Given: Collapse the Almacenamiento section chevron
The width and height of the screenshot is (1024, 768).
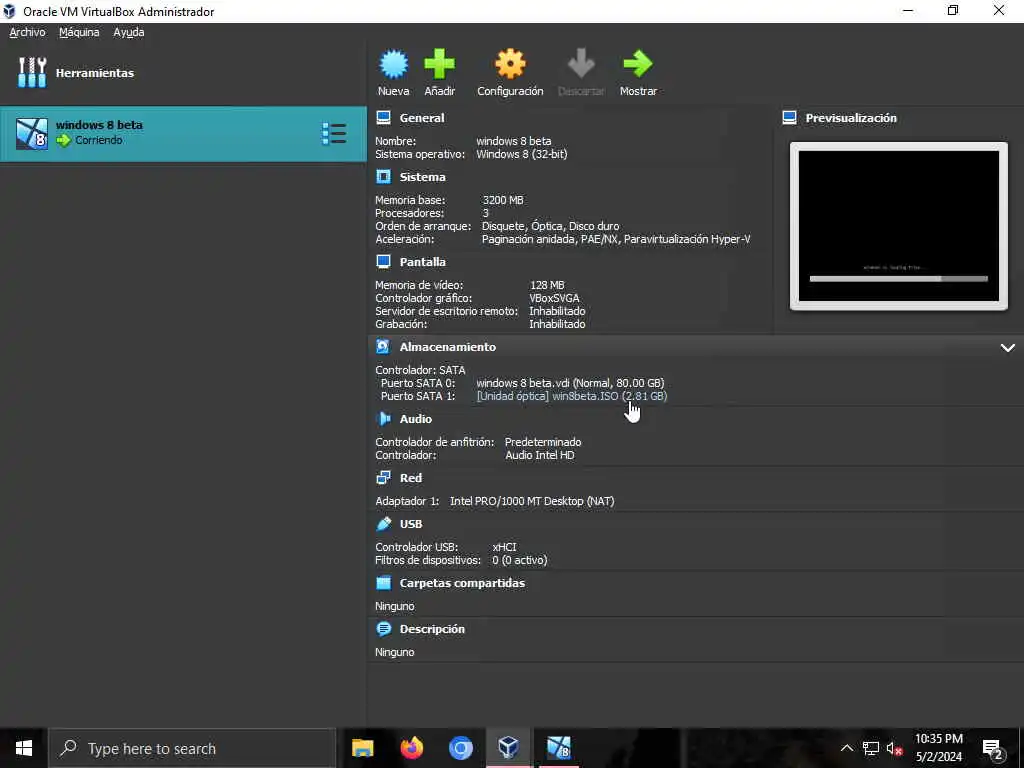Looking at the screenshot, I should (x=1008, y=347).
